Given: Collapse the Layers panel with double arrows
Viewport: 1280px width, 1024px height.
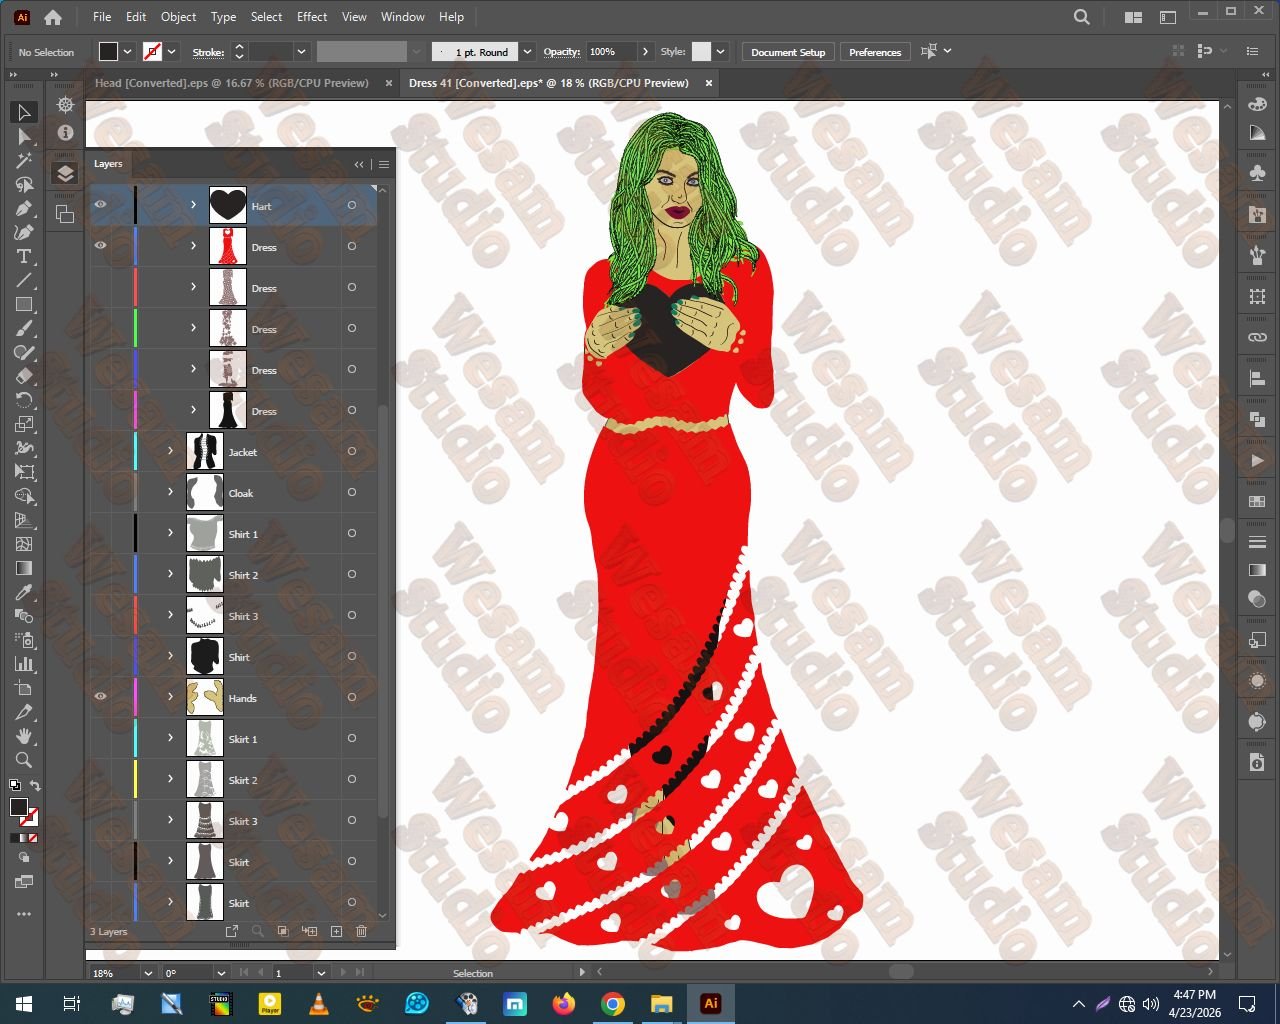Looking at the screenshot, I should (359, 164).
